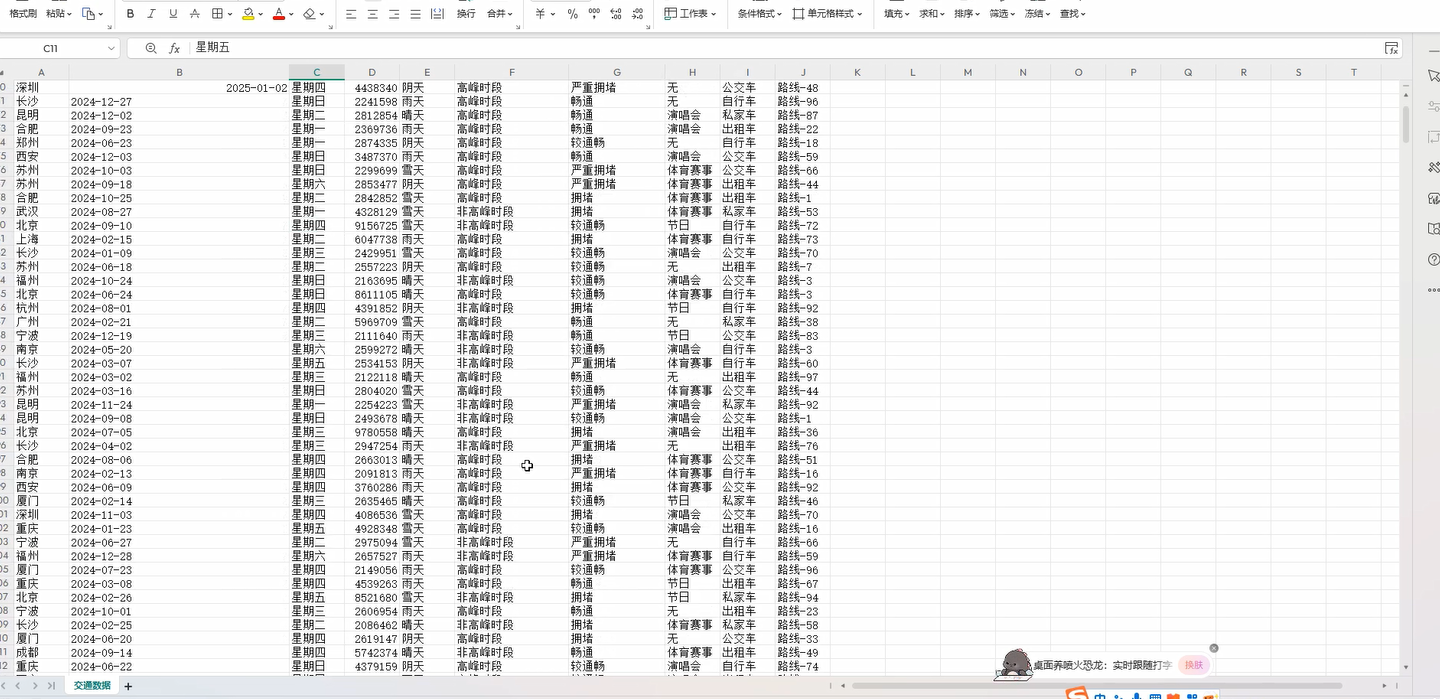This screenshot has width=1440, height=699.
Task: Apply thousands separator format
Action: pyautogui.click(x=594, y=14)
